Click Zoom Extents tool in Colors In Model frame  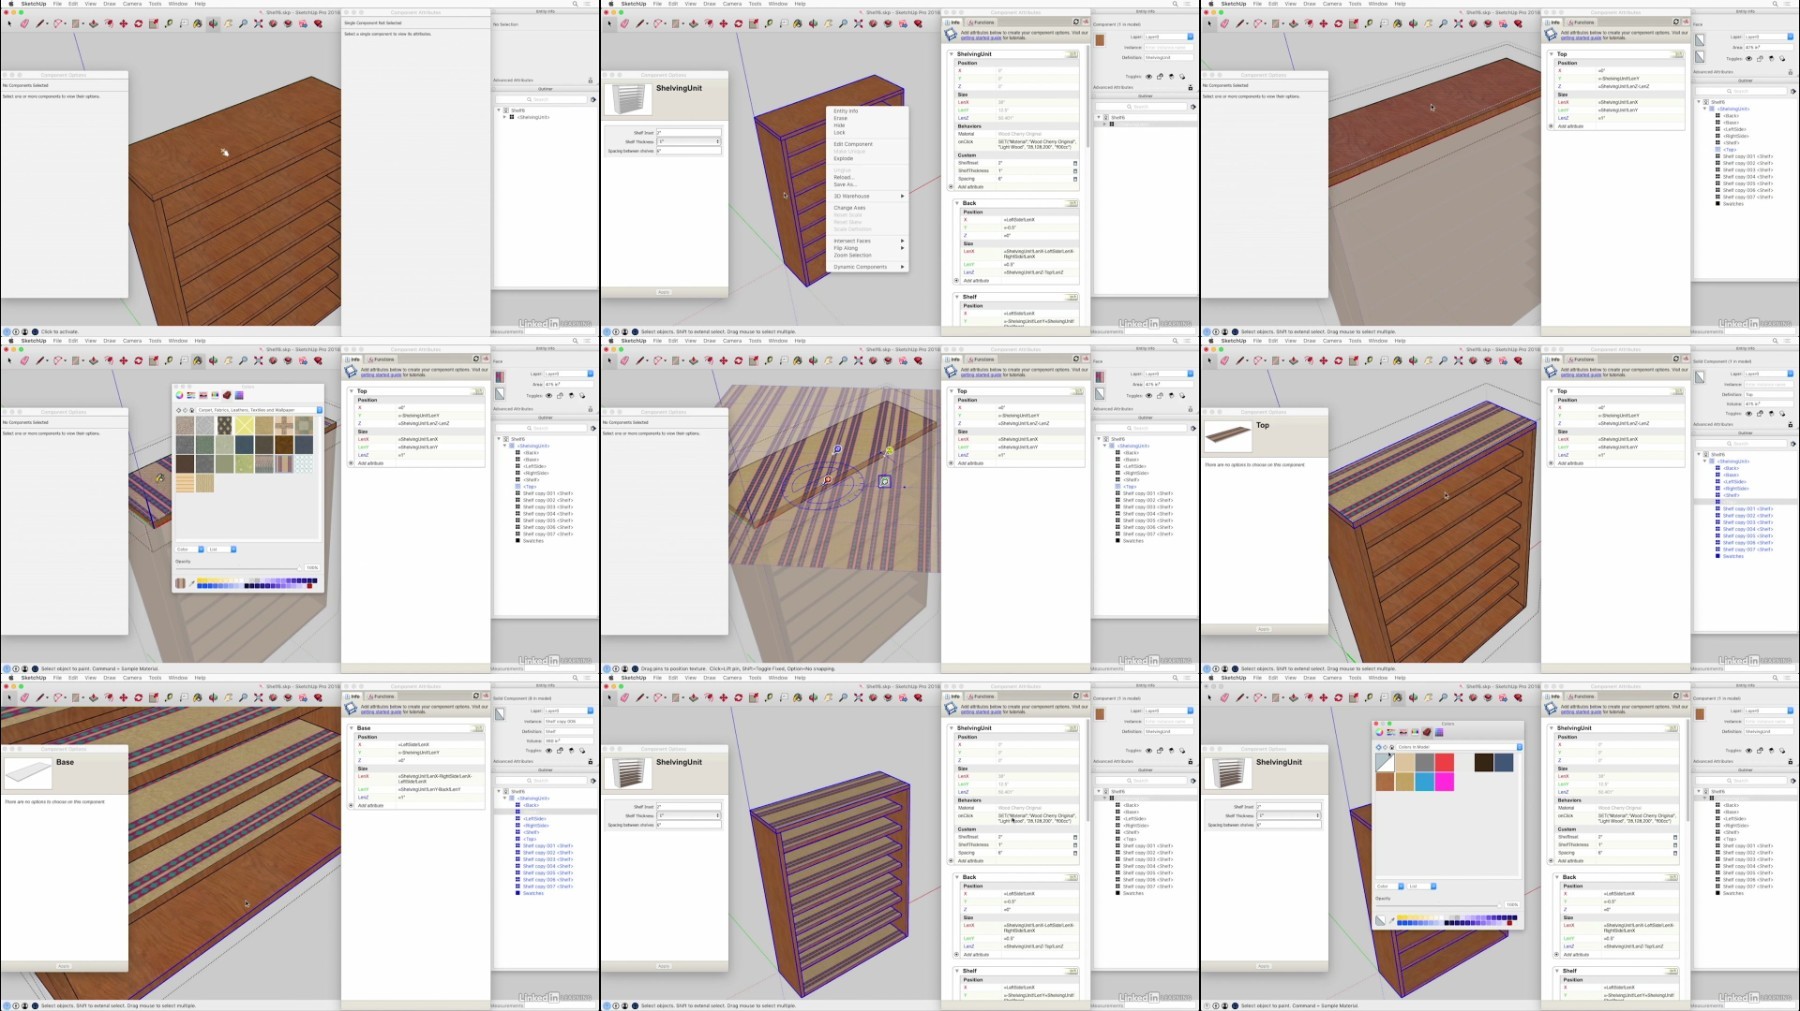1458,697
